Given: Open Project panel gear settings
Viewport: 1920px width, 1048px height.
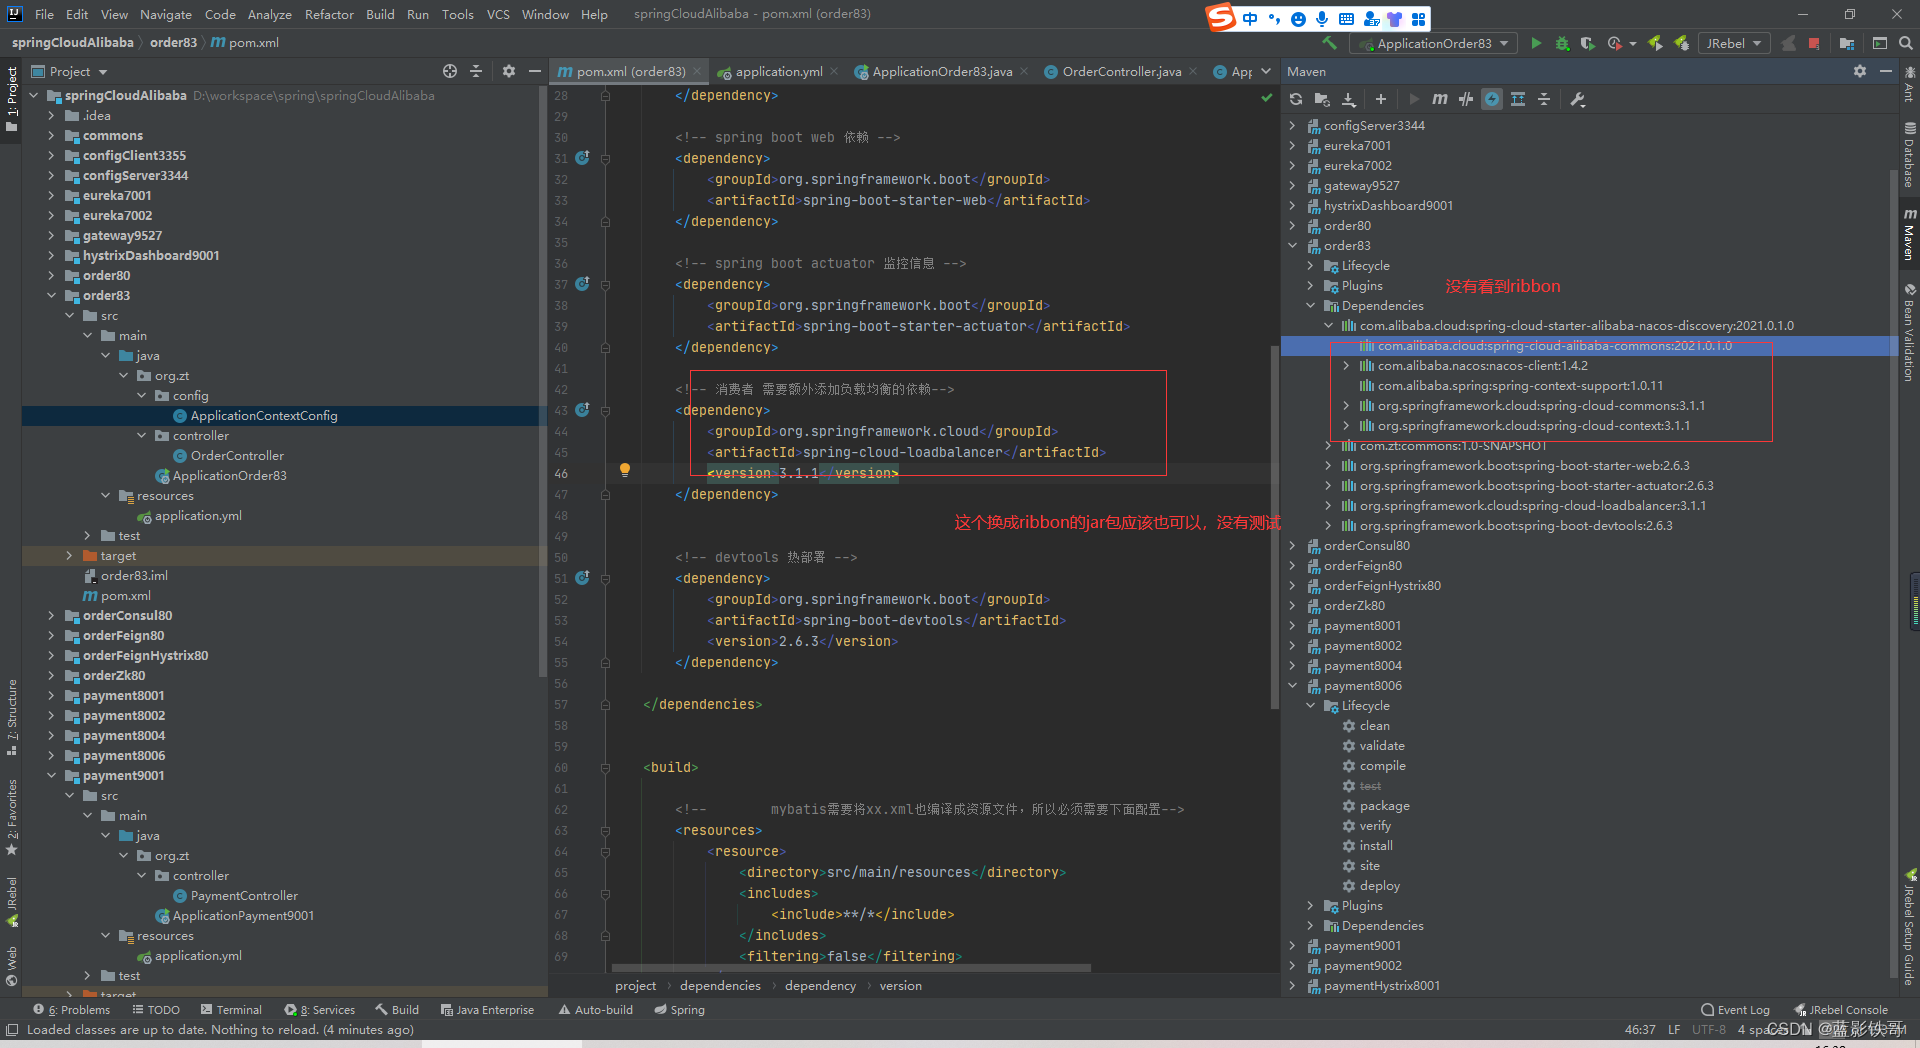Looking at the screenshot, I should tap(509, 71).
